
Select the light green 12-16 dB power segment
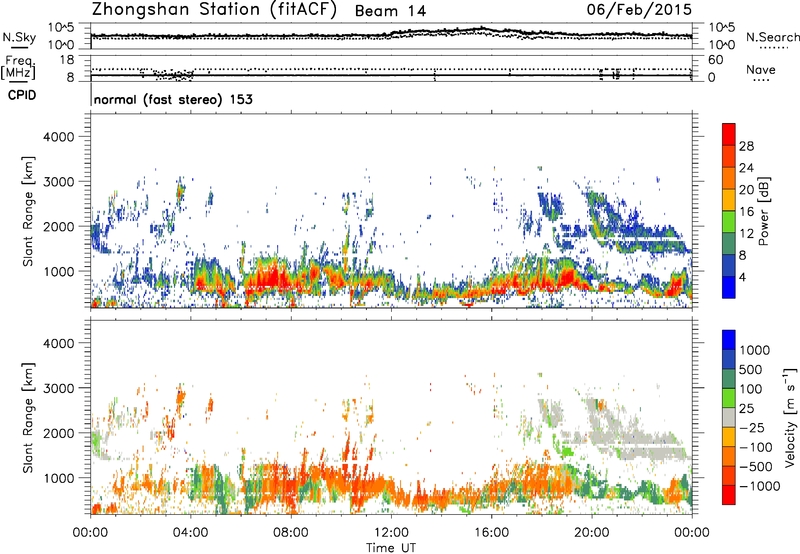(729, 222)
